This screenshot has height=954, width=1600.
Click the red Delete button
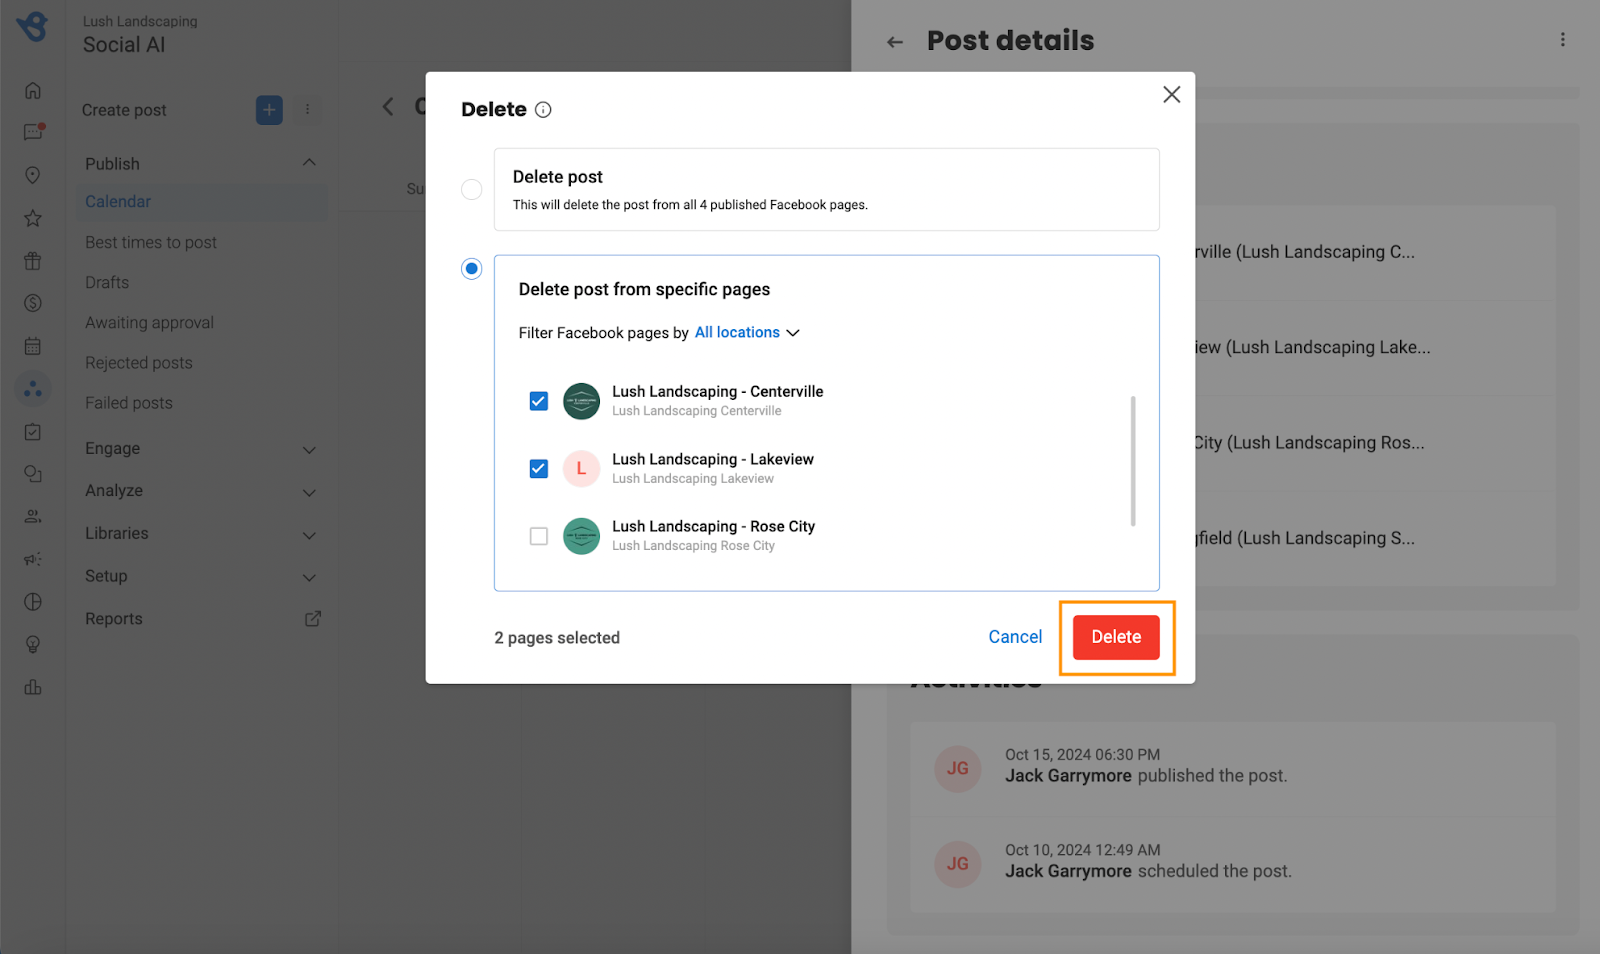click(x=1116, y=637)
